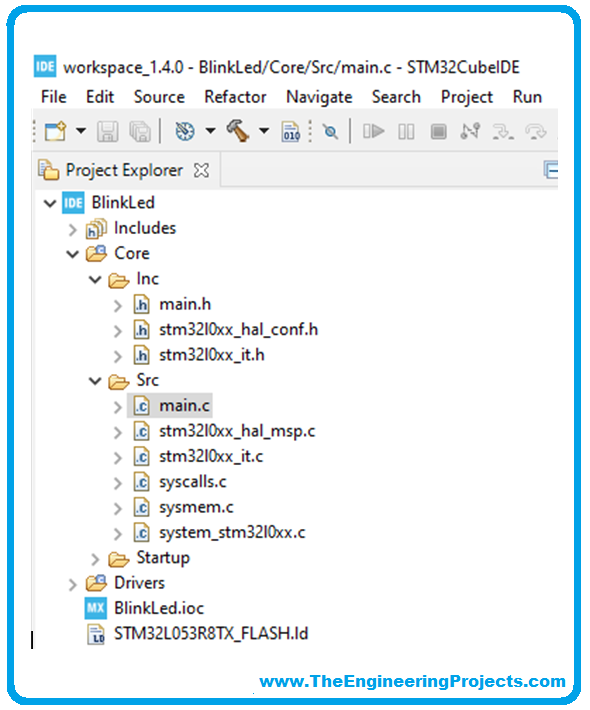The width and height of the screenshot is (590, 710).
Task: Click the Save All toolbar icon
Action: (x=140, y=132)
